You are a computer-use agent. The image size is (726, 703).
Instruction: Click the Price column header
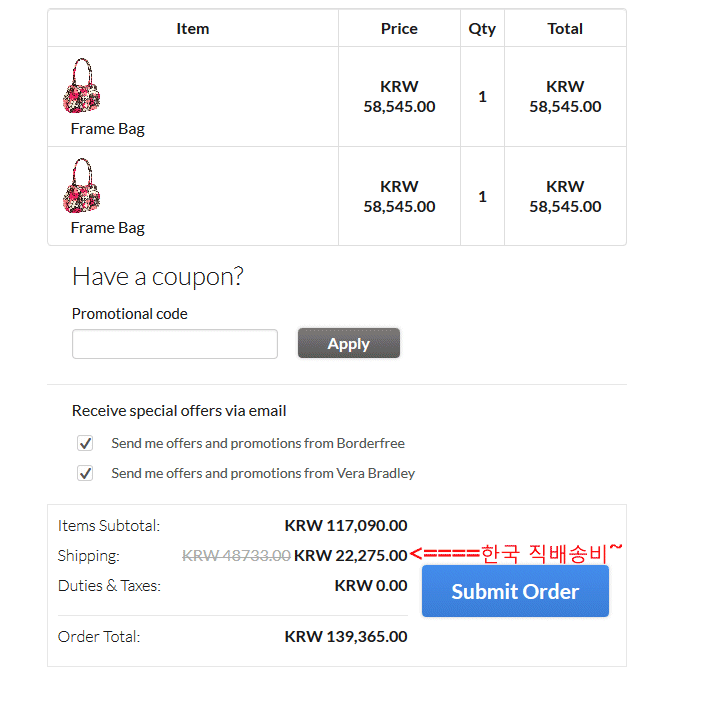point(399,29)
